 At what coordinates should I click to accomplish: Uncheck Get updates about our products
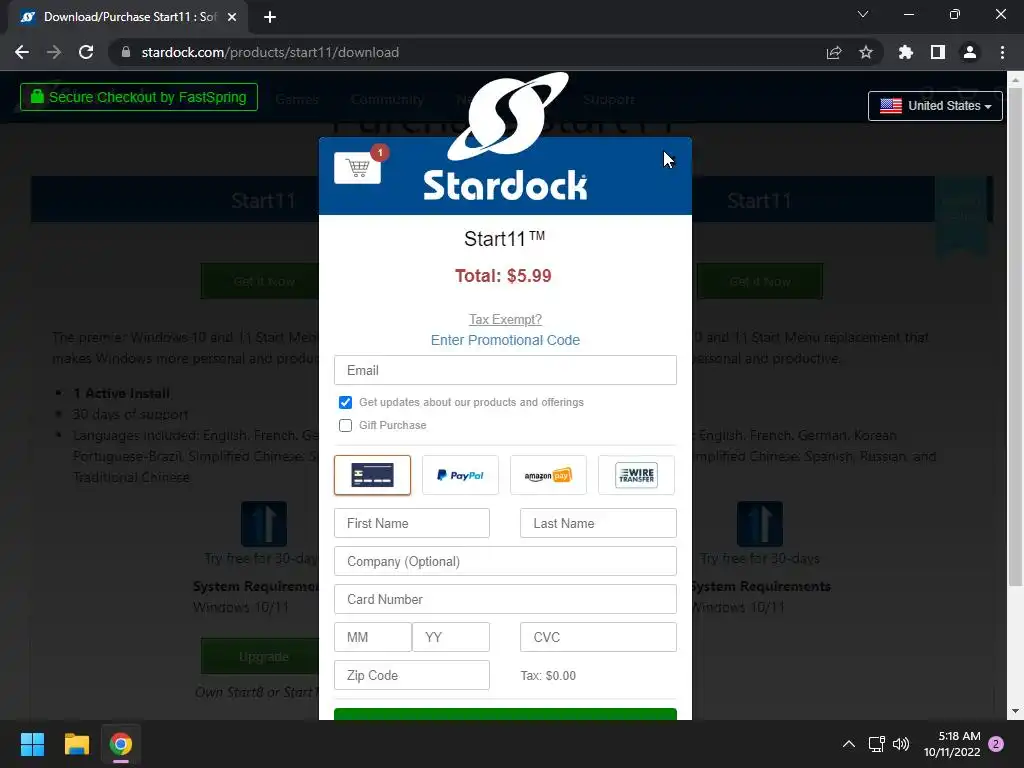pos(345,402)
